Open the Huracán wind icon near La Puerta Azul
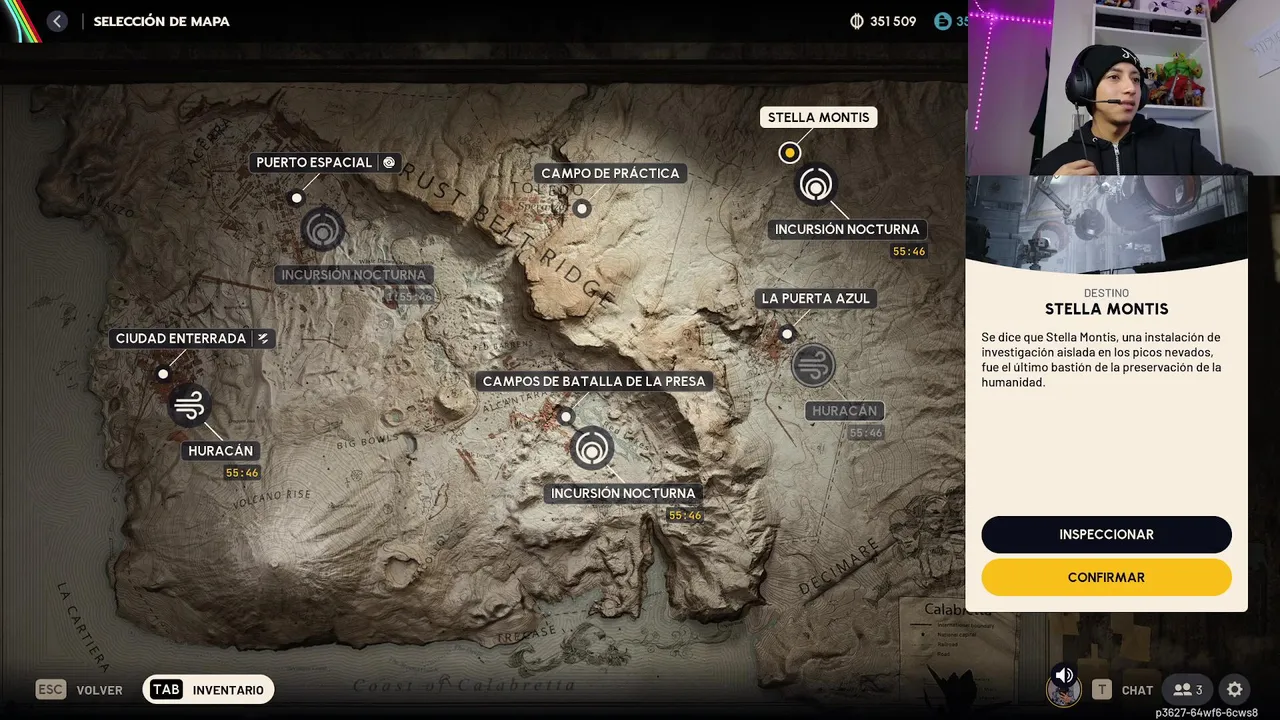Image resolution: width=1280 pixels, height=720 pixels. [x=813, y=366]
